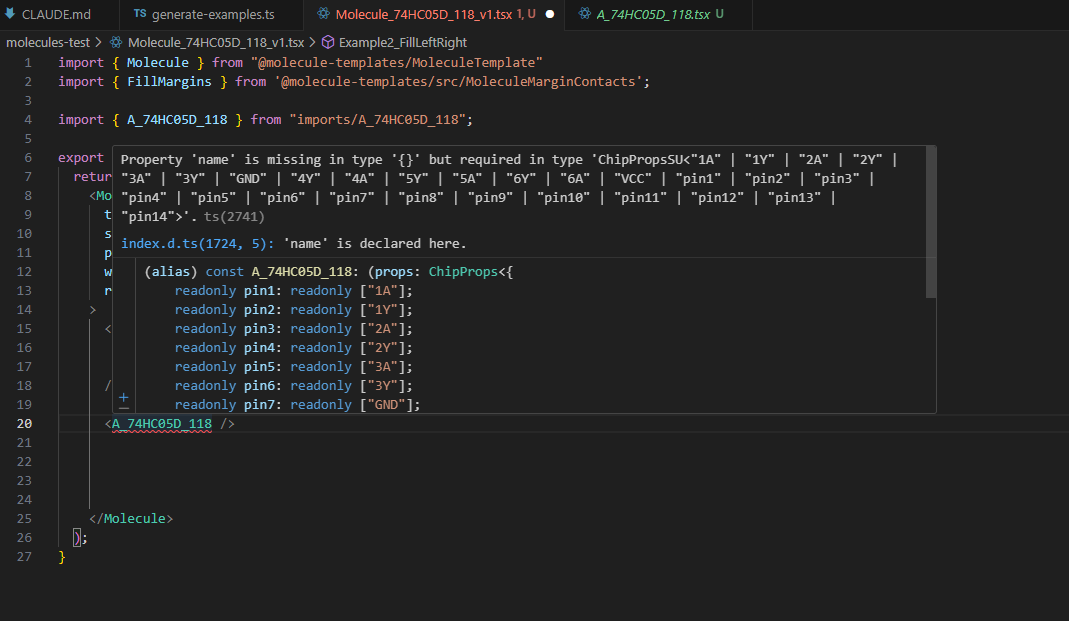The height and width of the screenshot is (621, 1069).
Task: Click the unsaved-changes dot on the active tab
Action: 549,15
